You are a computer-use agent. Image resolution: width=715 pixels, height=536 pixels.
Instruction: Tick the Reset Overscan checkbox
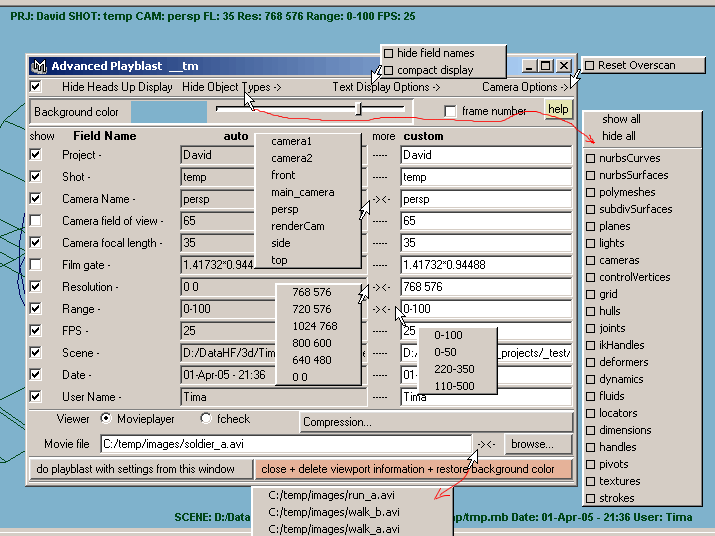pos(590,65)
